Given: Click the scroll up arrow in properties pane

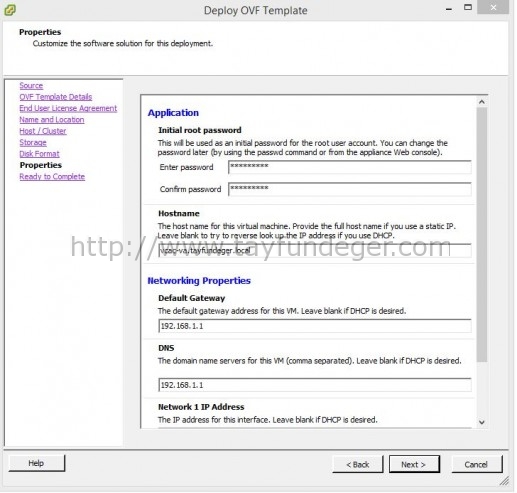Looking at the screenshot, I should (481, 102).
